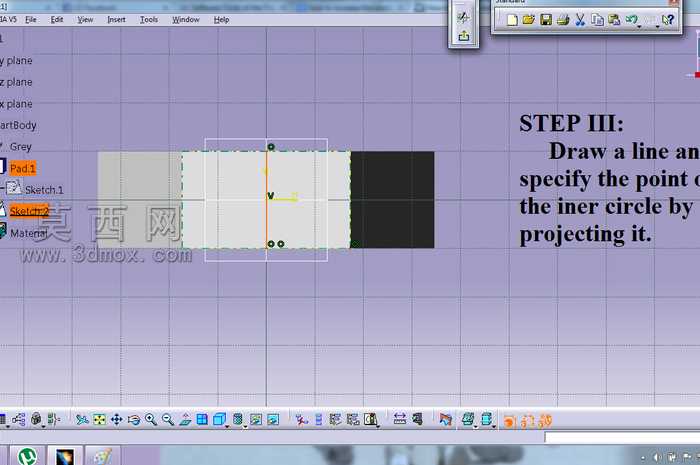
Task: Click the command input field at bottom
Action: (622, 438)
